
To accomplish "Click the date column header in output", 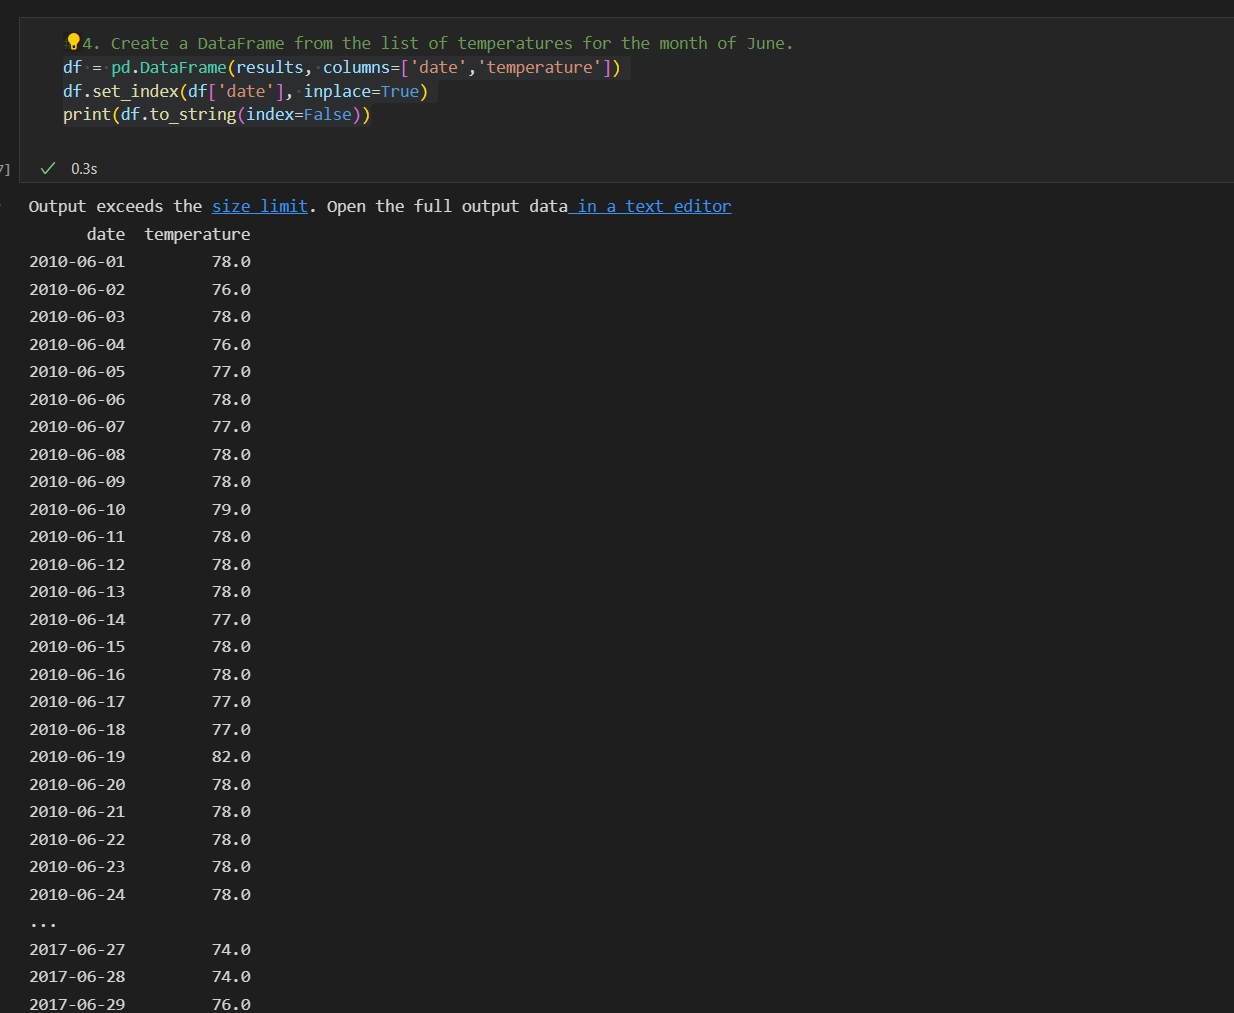I will coord(105,233).
